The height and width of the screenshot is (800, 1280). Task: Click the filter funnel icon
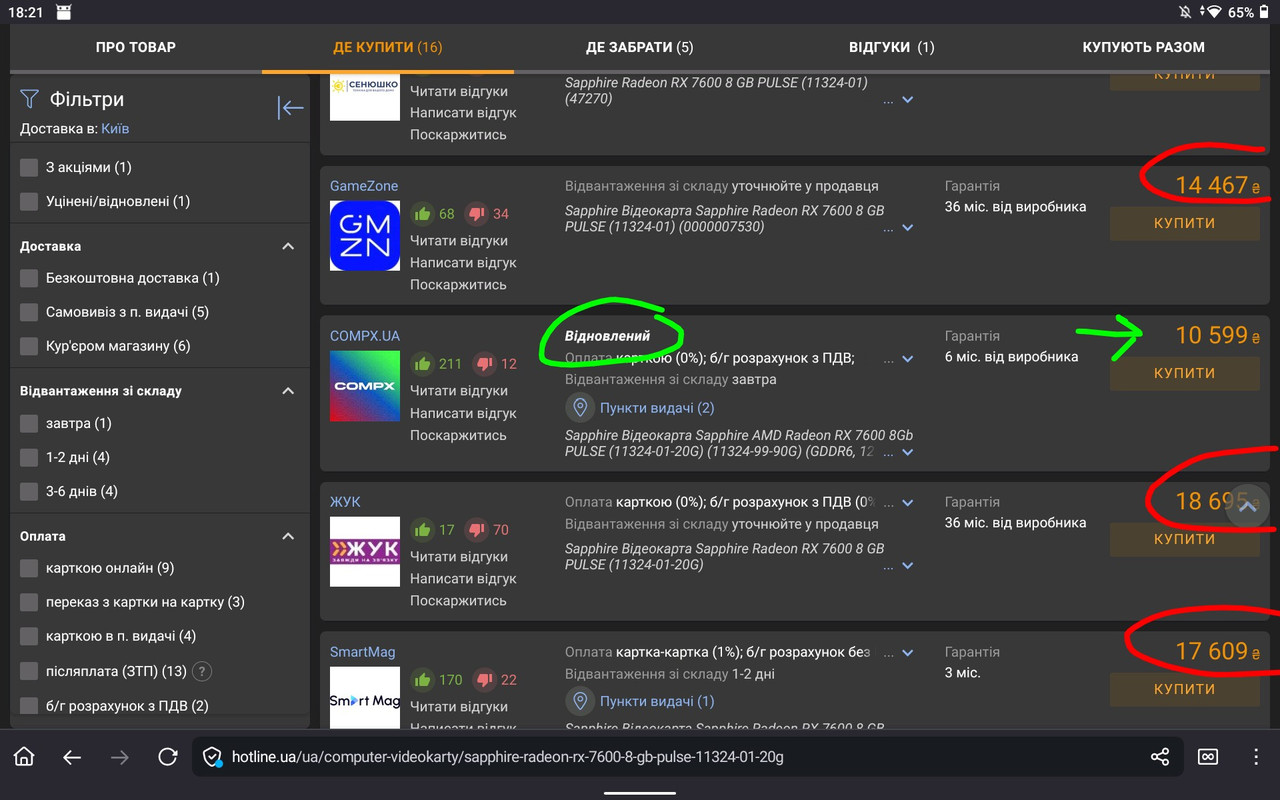pos(30,99)
